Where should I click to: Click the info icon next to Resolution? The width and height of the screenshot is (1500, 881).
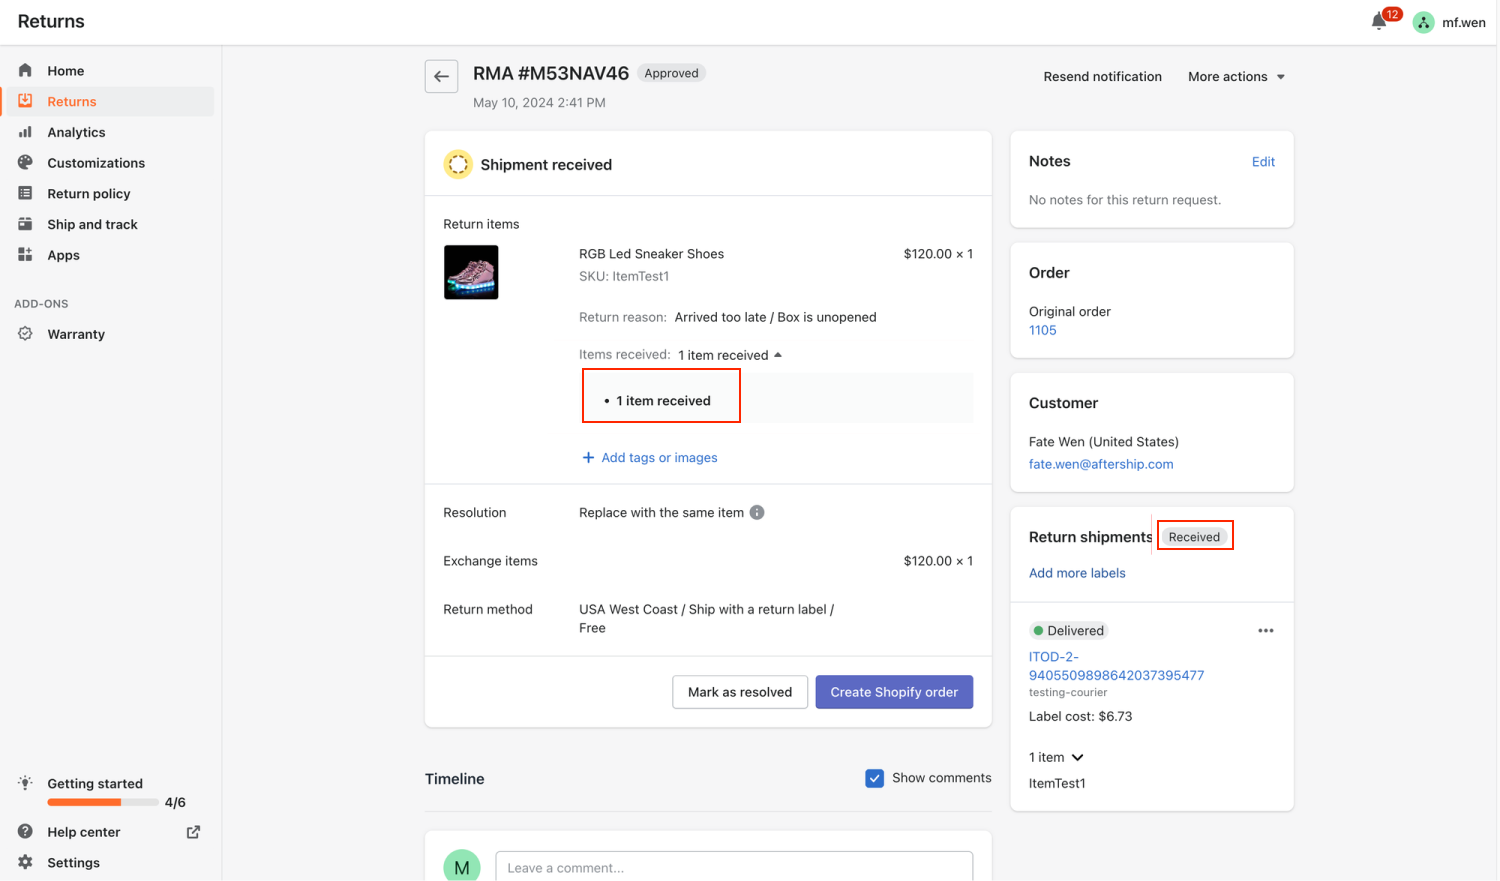757,512
